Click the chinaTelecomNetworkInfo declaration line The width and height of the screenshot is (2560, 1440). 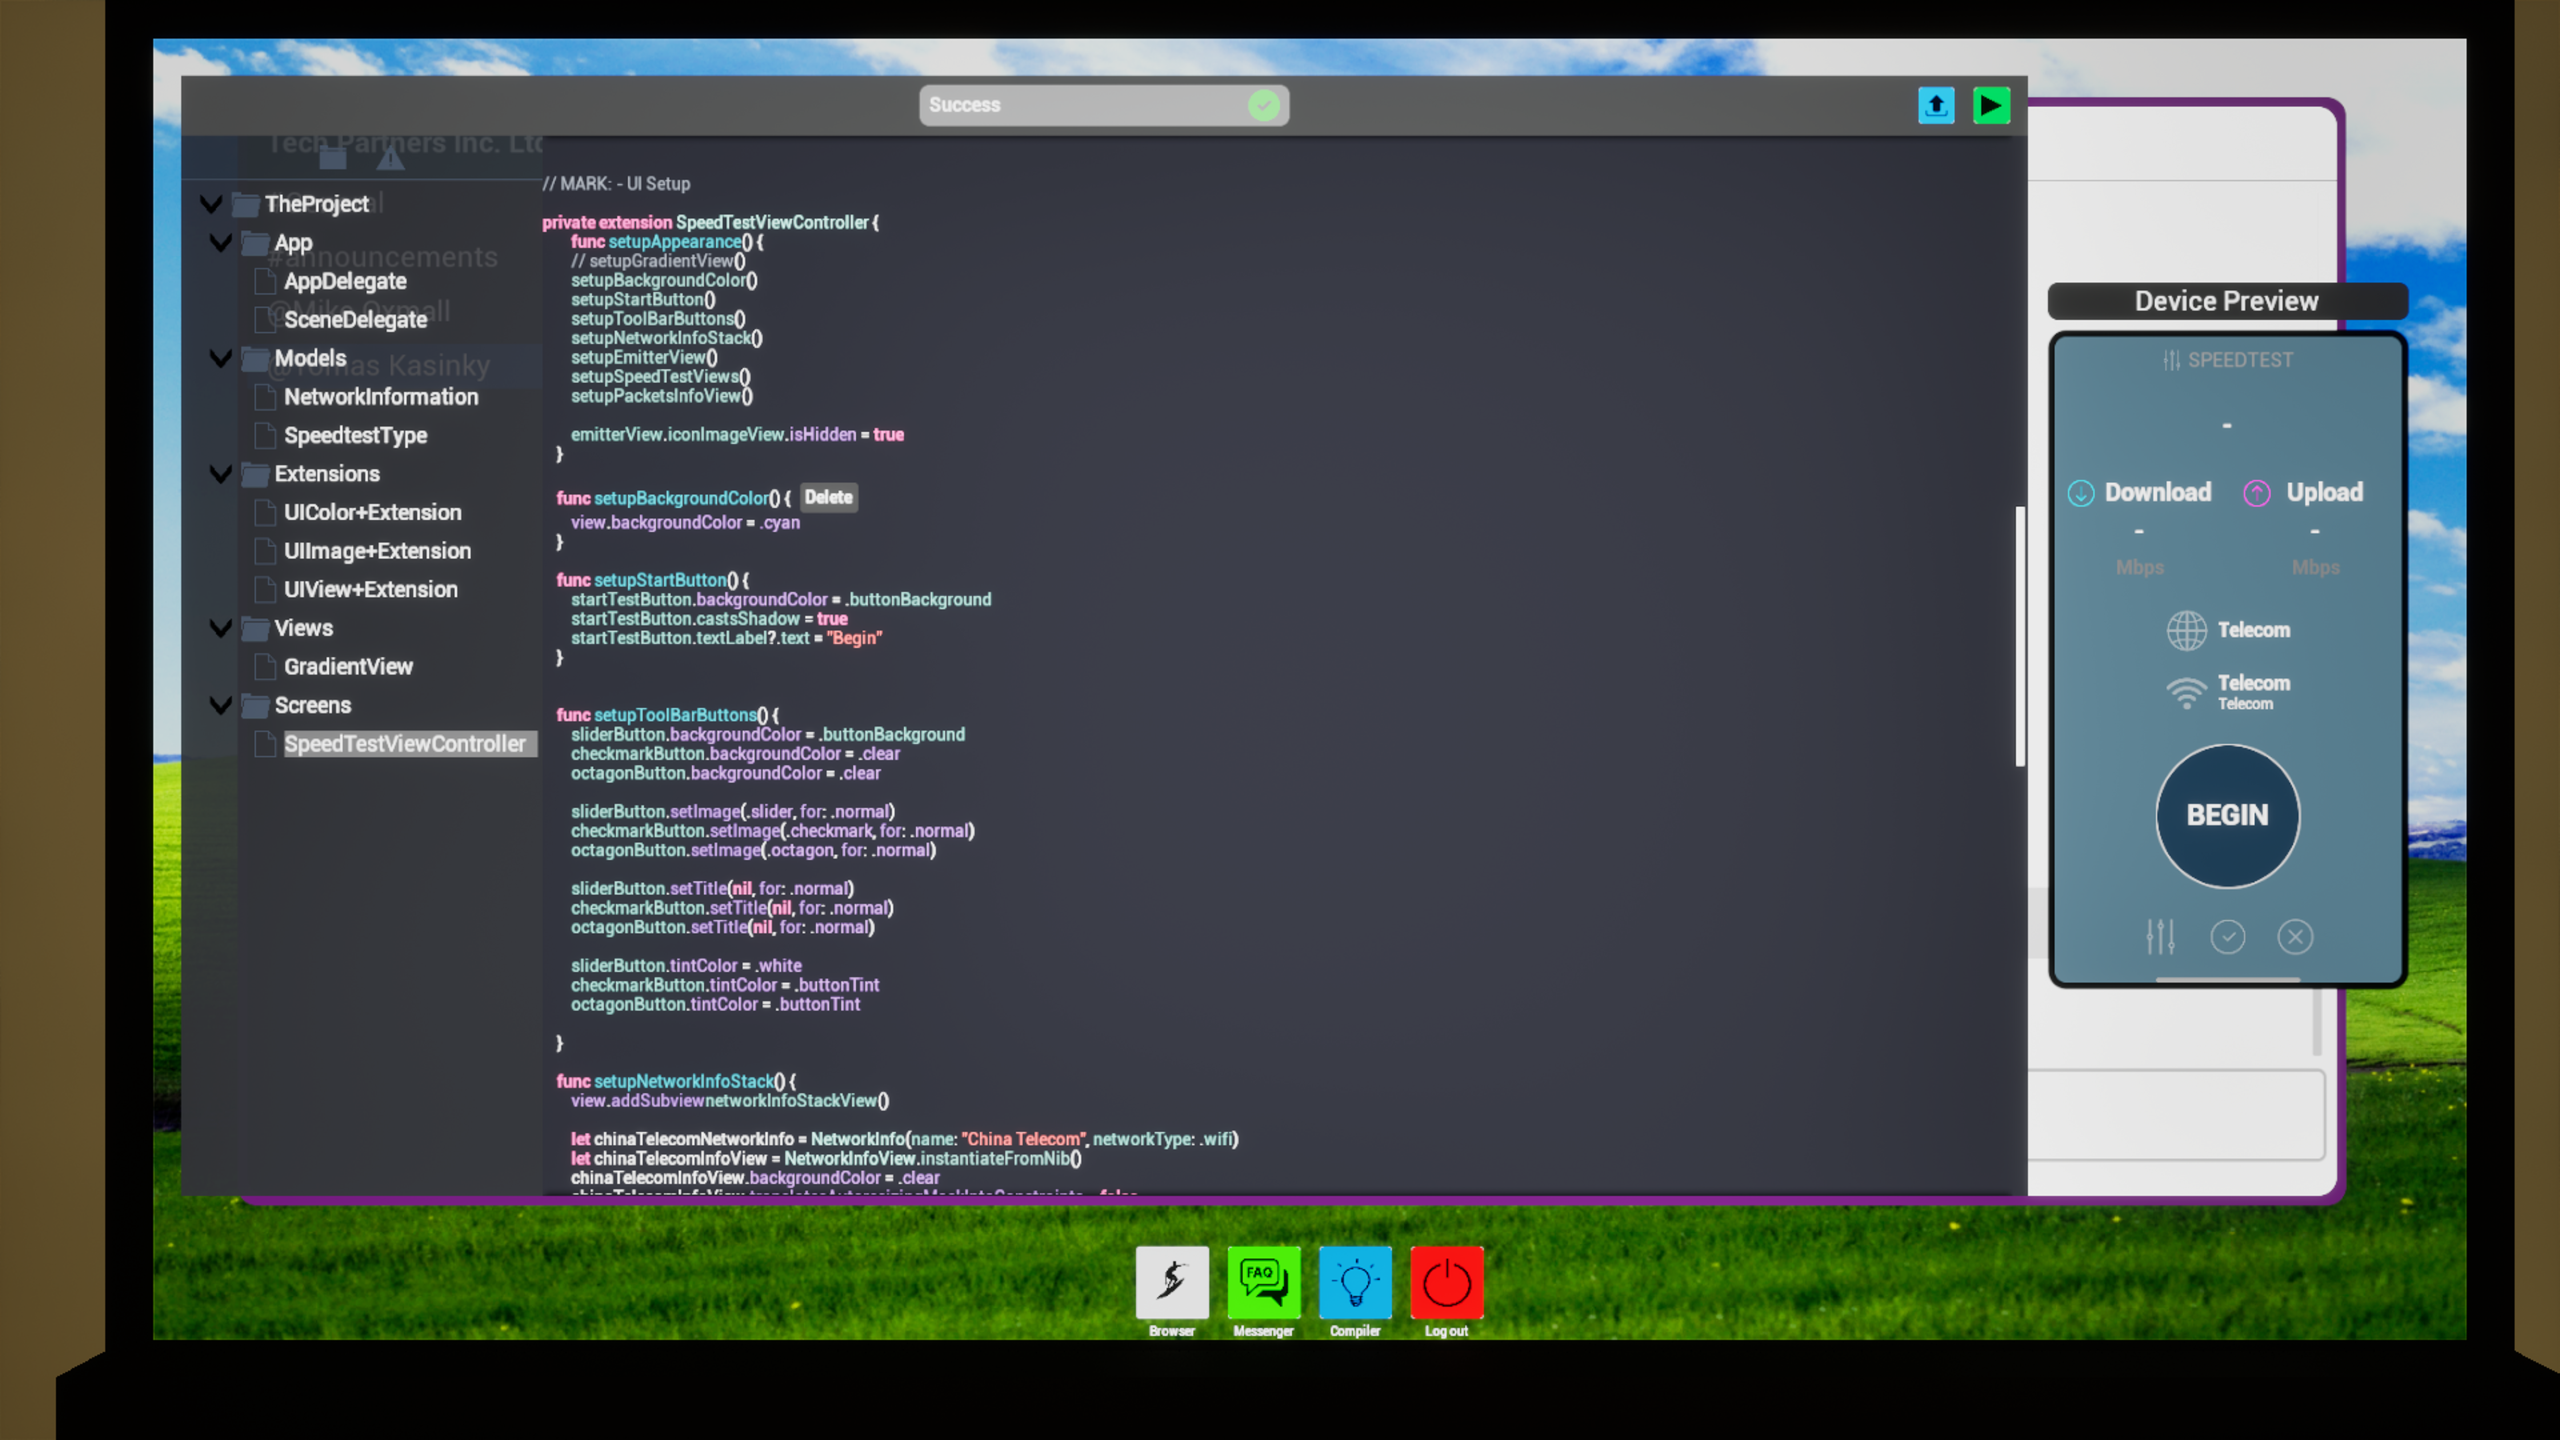(905, 1139)
